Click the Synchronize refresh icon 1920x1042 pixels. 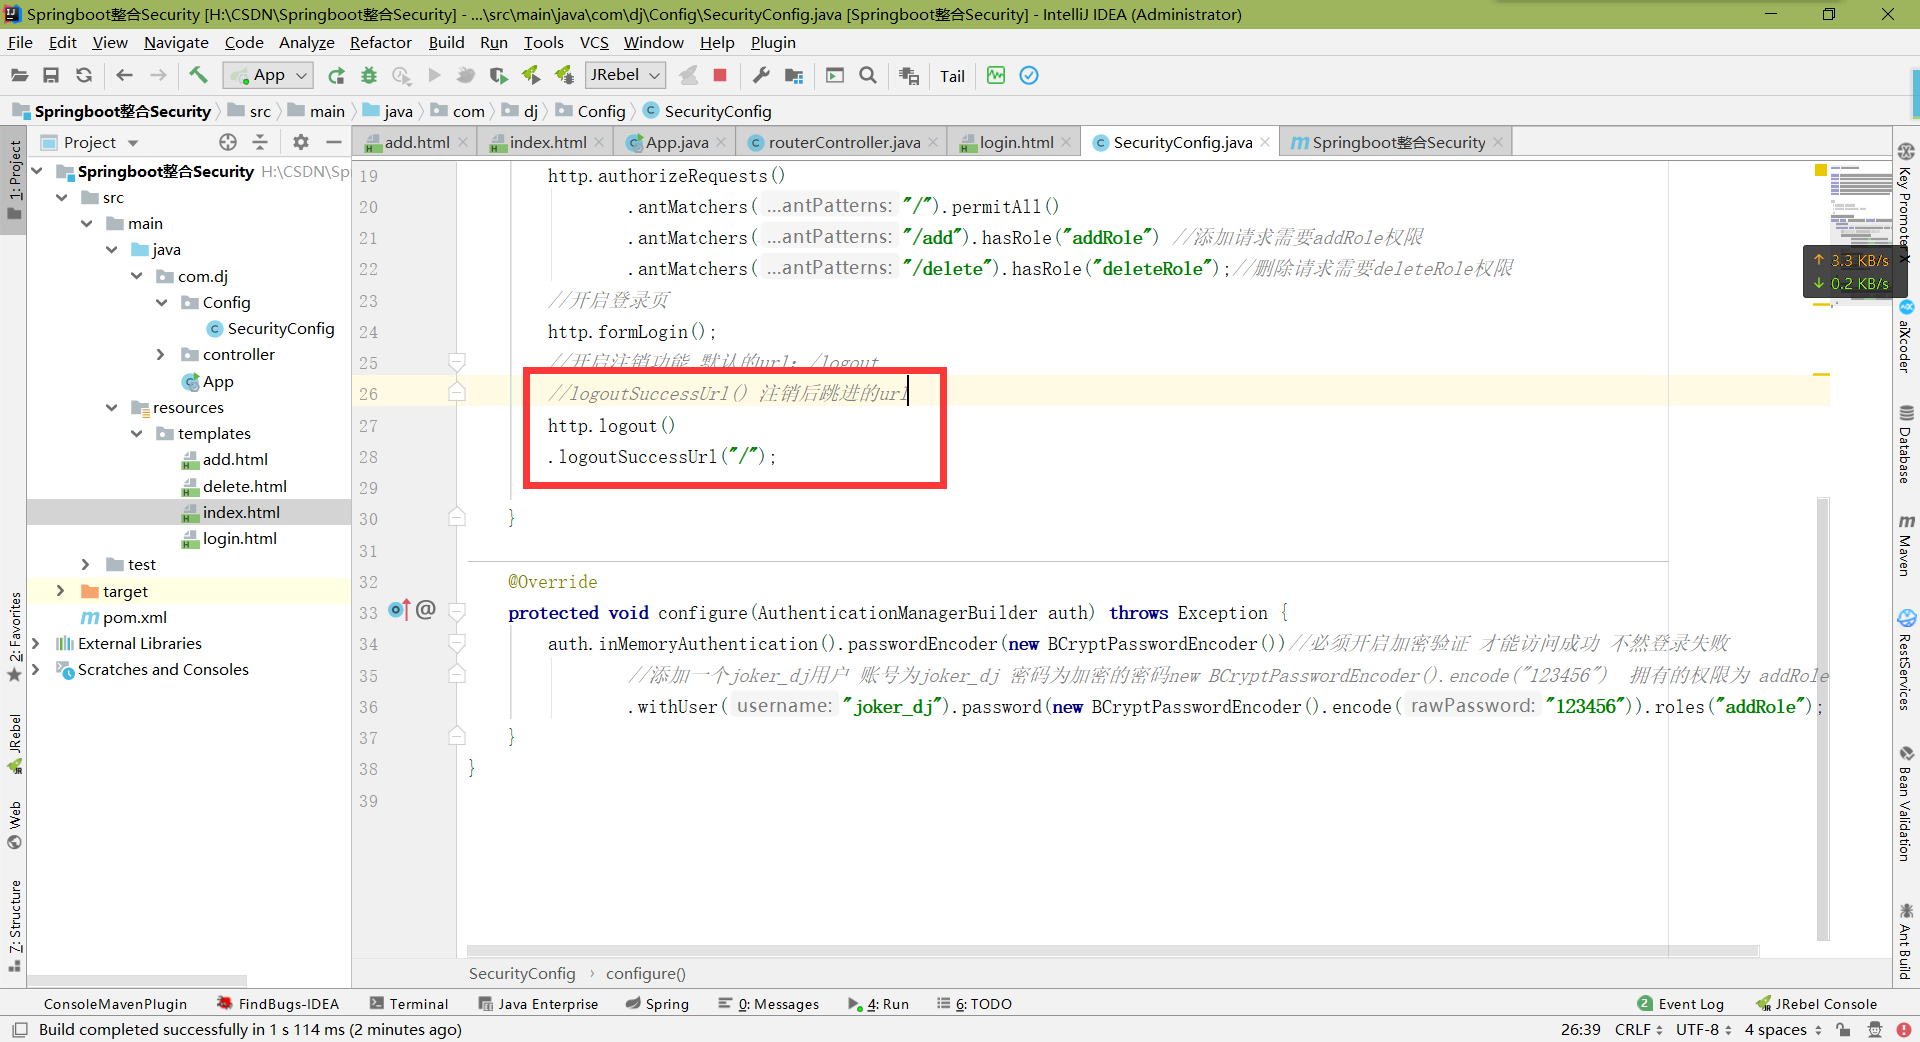pyautogui.click(x=84, y=75)
